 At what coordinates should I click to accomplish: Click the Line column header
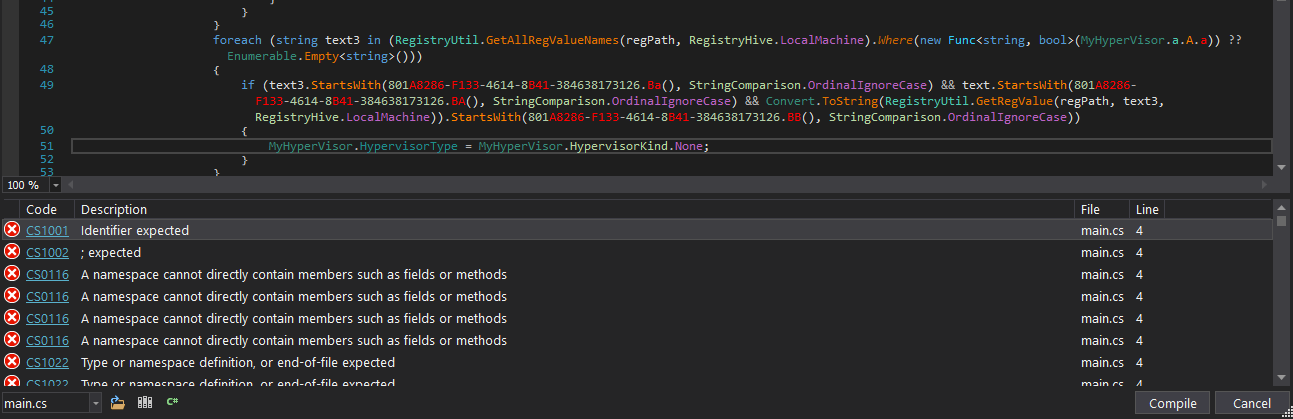pos(1146,209)
